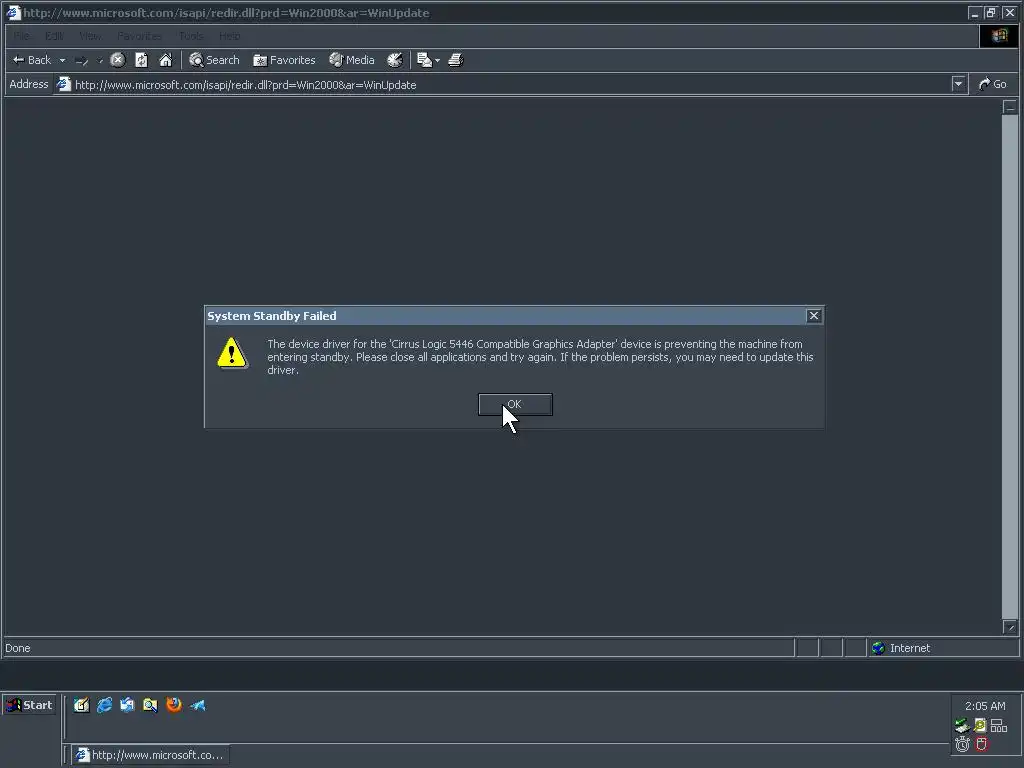Go back using the Back arrow button

pyautogui.click(x=31, y=60)
